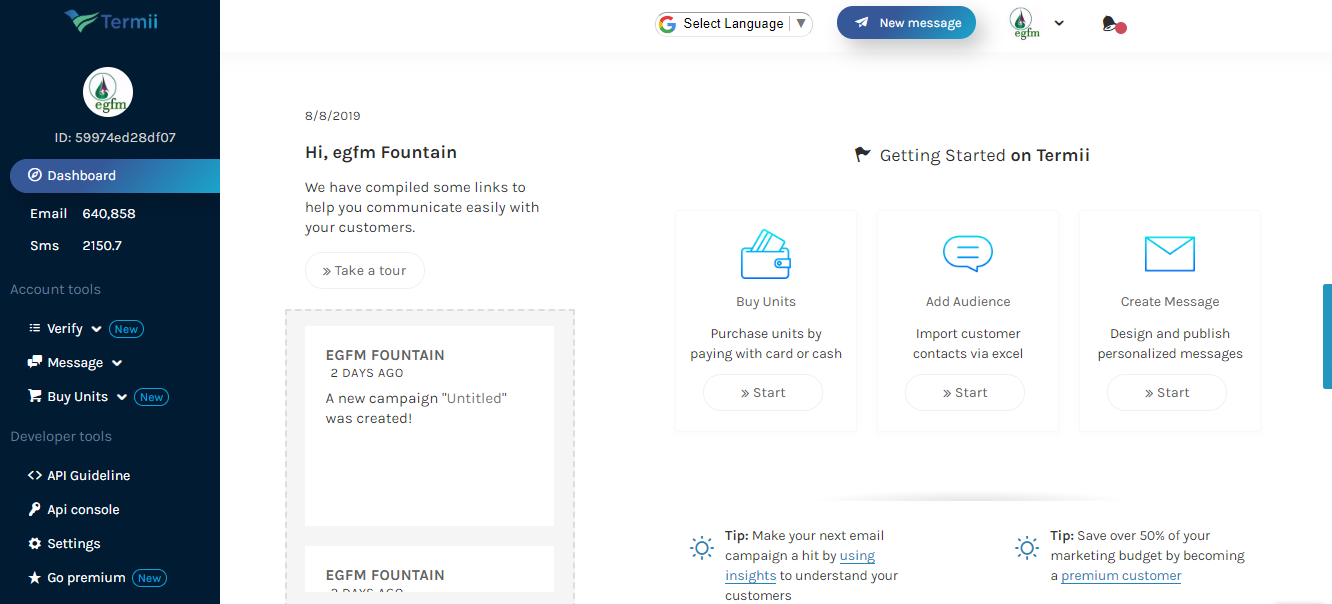Click the Verify list icon

(x=35, y=328)
